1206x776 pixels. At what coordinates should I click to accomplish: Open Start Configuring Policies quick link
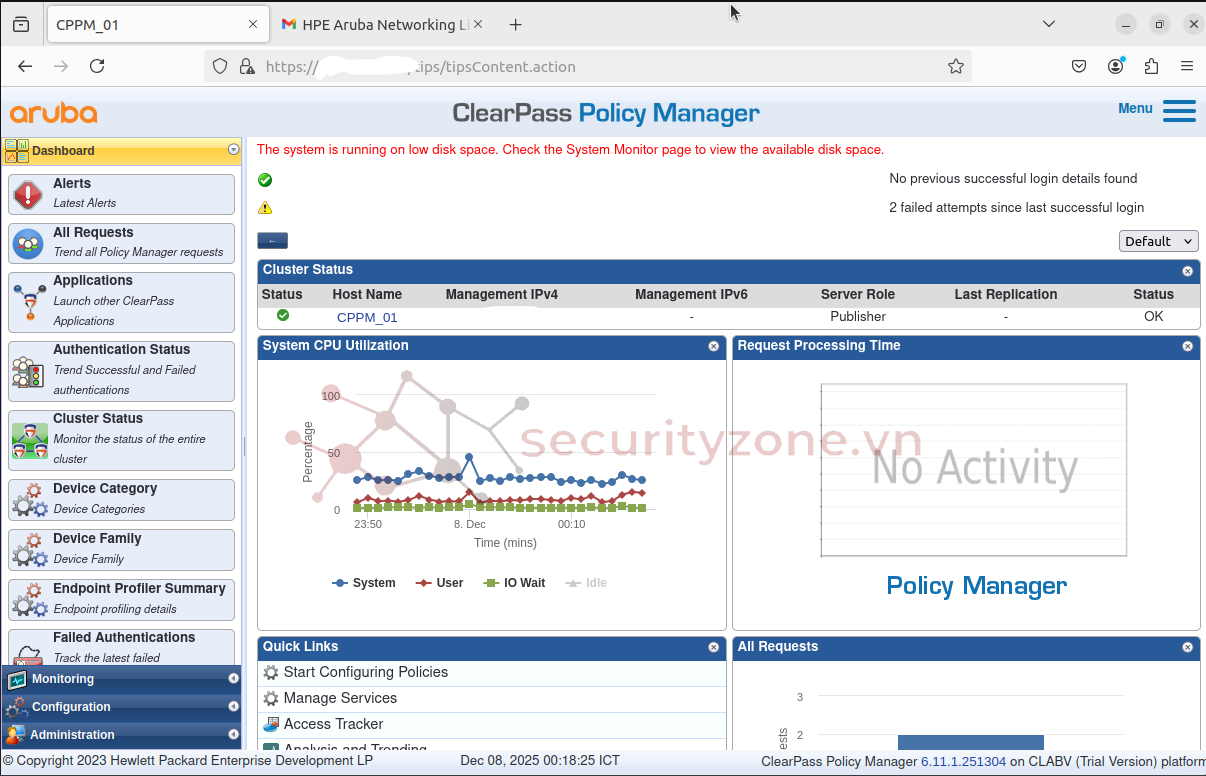tap(365, 673)
